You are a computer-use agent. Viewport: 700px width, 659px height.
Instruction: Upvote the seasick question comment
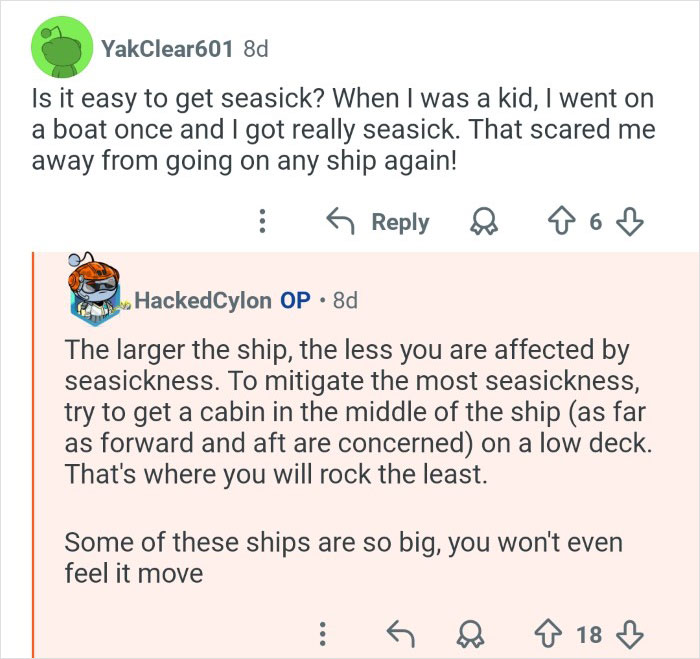(560, 222)
